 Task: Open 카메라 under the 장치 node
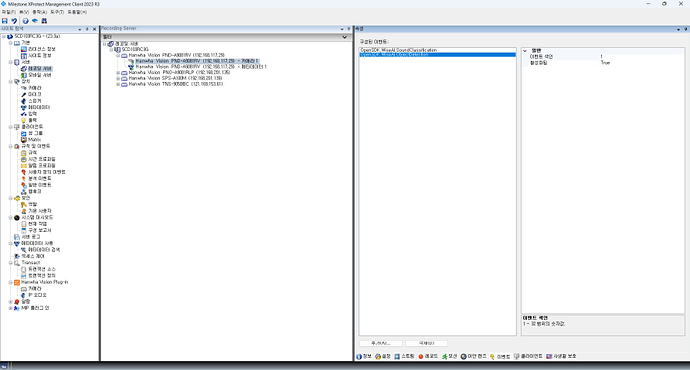pyautogui.click(x=35, y=88)
